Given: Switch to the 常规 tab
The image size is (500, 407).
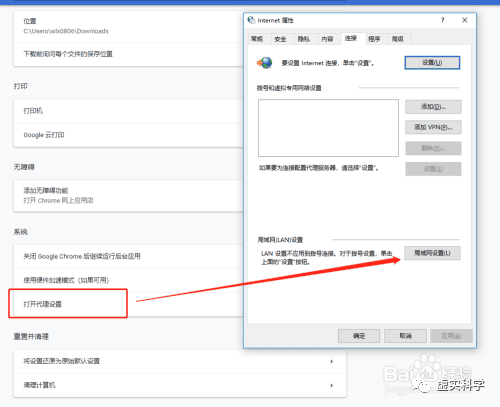Looking at the screenshot, I should pos(257,39).
